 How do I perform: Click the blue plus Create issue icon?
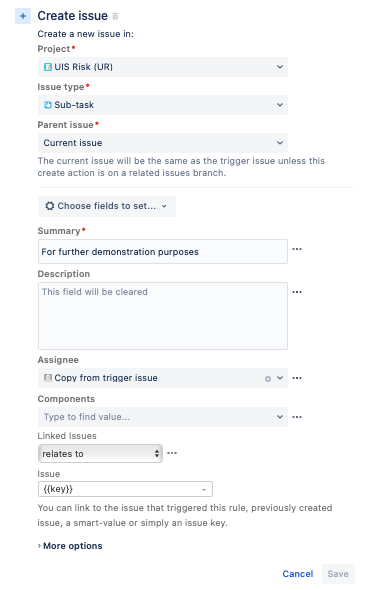click(23, 16)
